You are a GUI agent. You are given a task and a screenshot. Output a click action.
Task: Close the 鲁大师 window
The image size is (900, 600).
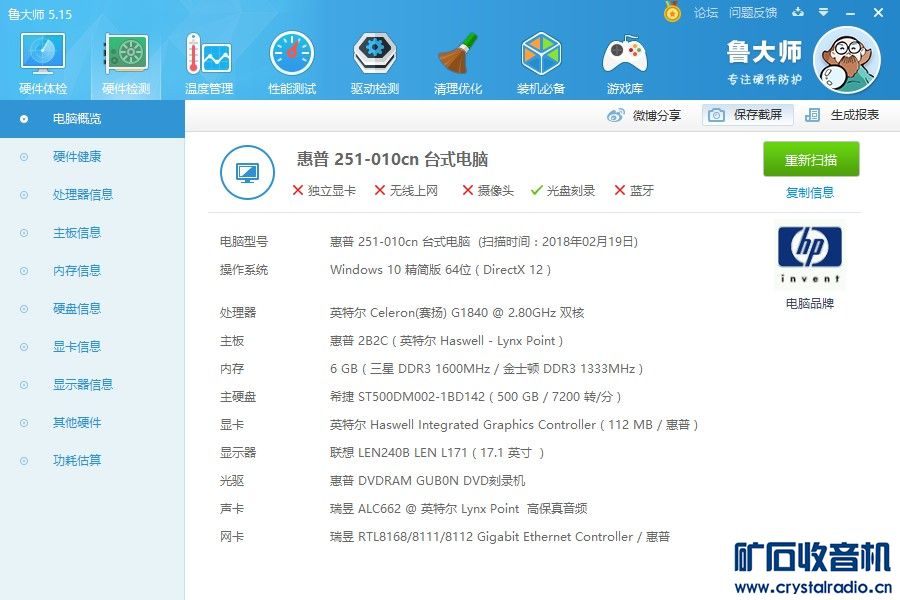(878, 12)
